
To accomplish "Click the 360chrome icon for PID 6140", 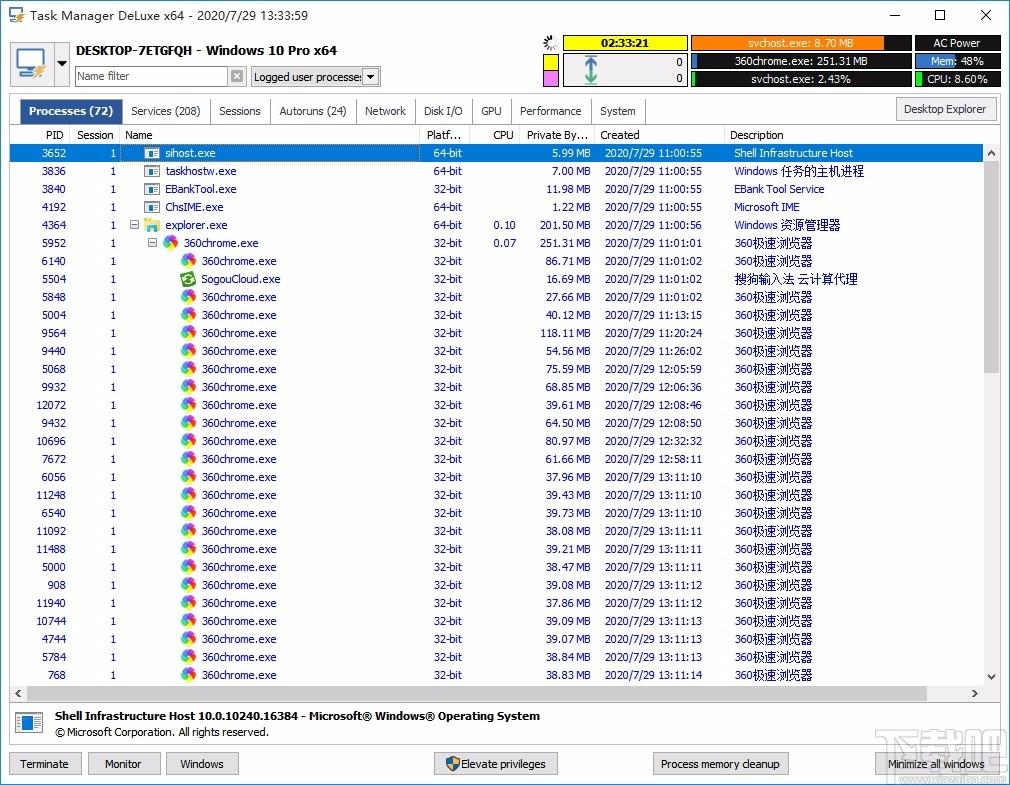I will point(189,261).
